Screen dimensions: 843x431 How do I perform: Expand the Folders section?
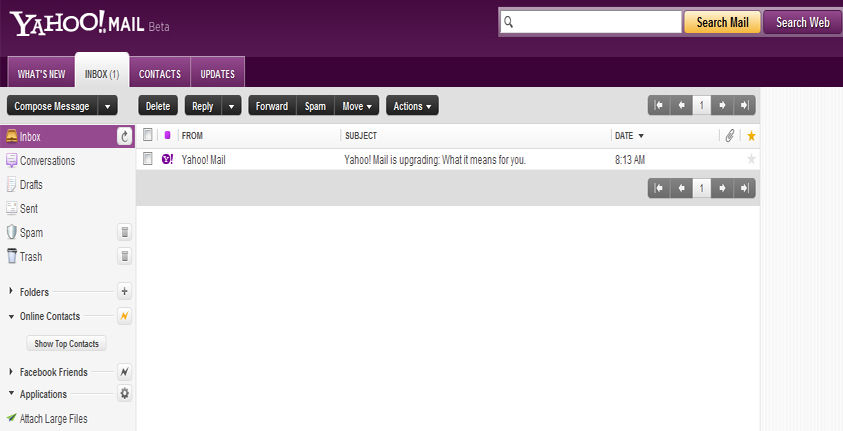pos(11,291)
